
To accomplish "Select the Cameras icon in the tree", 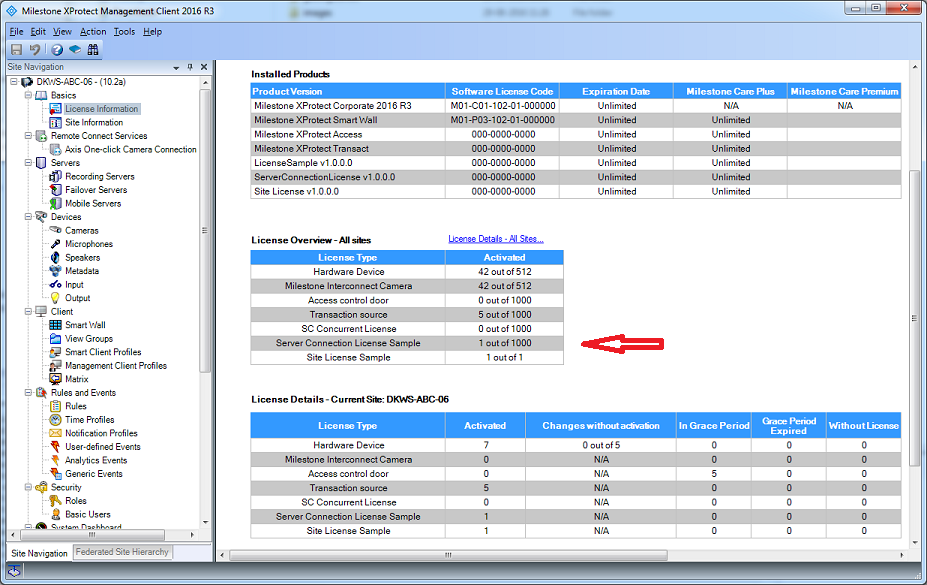I will (x=56, y=231).
